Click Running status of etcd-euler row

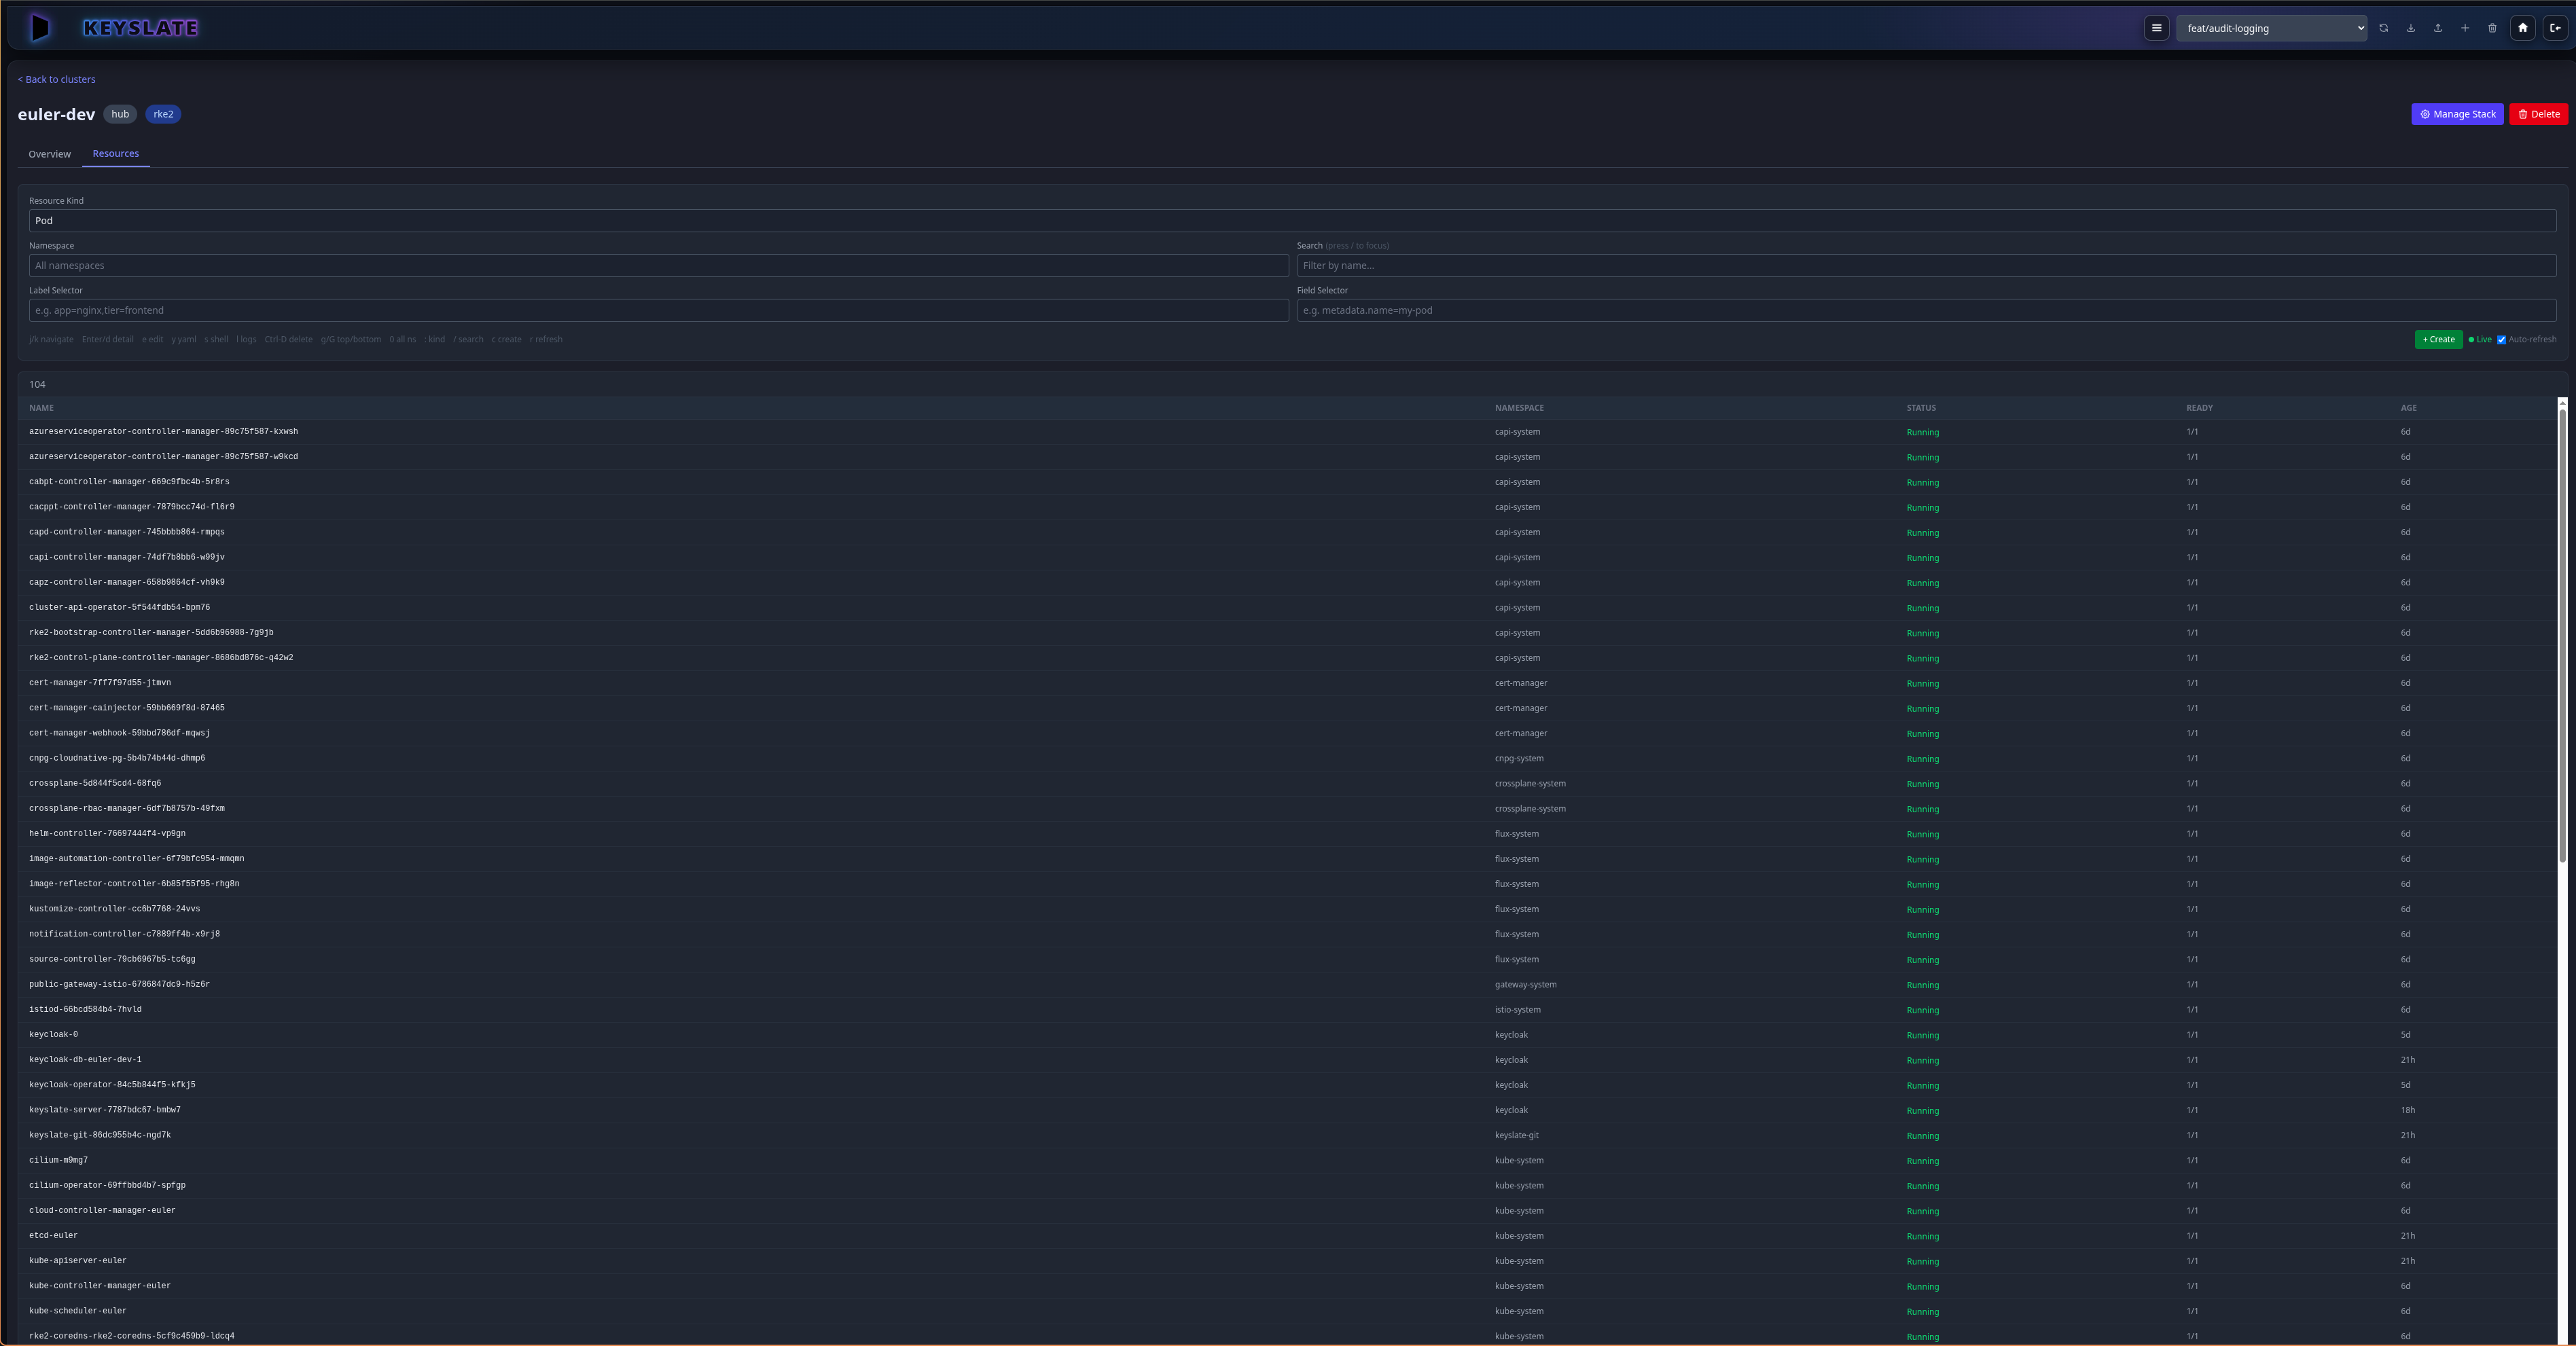(1922, 1237)
